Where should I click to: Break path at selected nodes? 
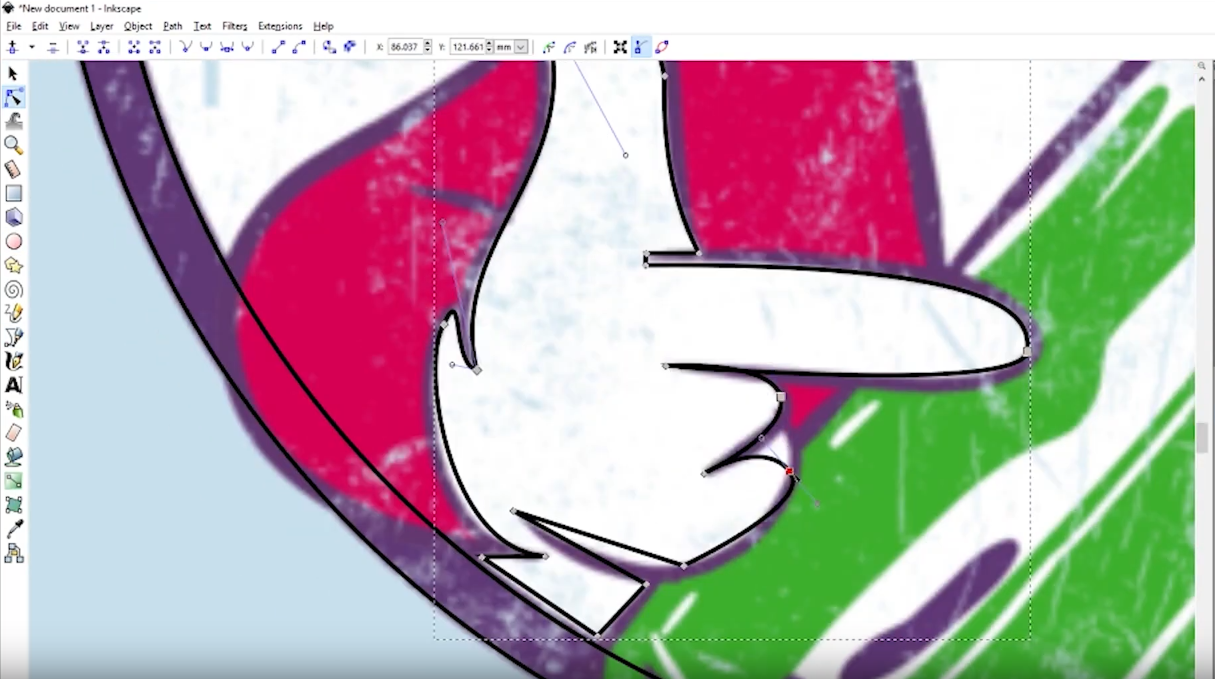point(104,47)
